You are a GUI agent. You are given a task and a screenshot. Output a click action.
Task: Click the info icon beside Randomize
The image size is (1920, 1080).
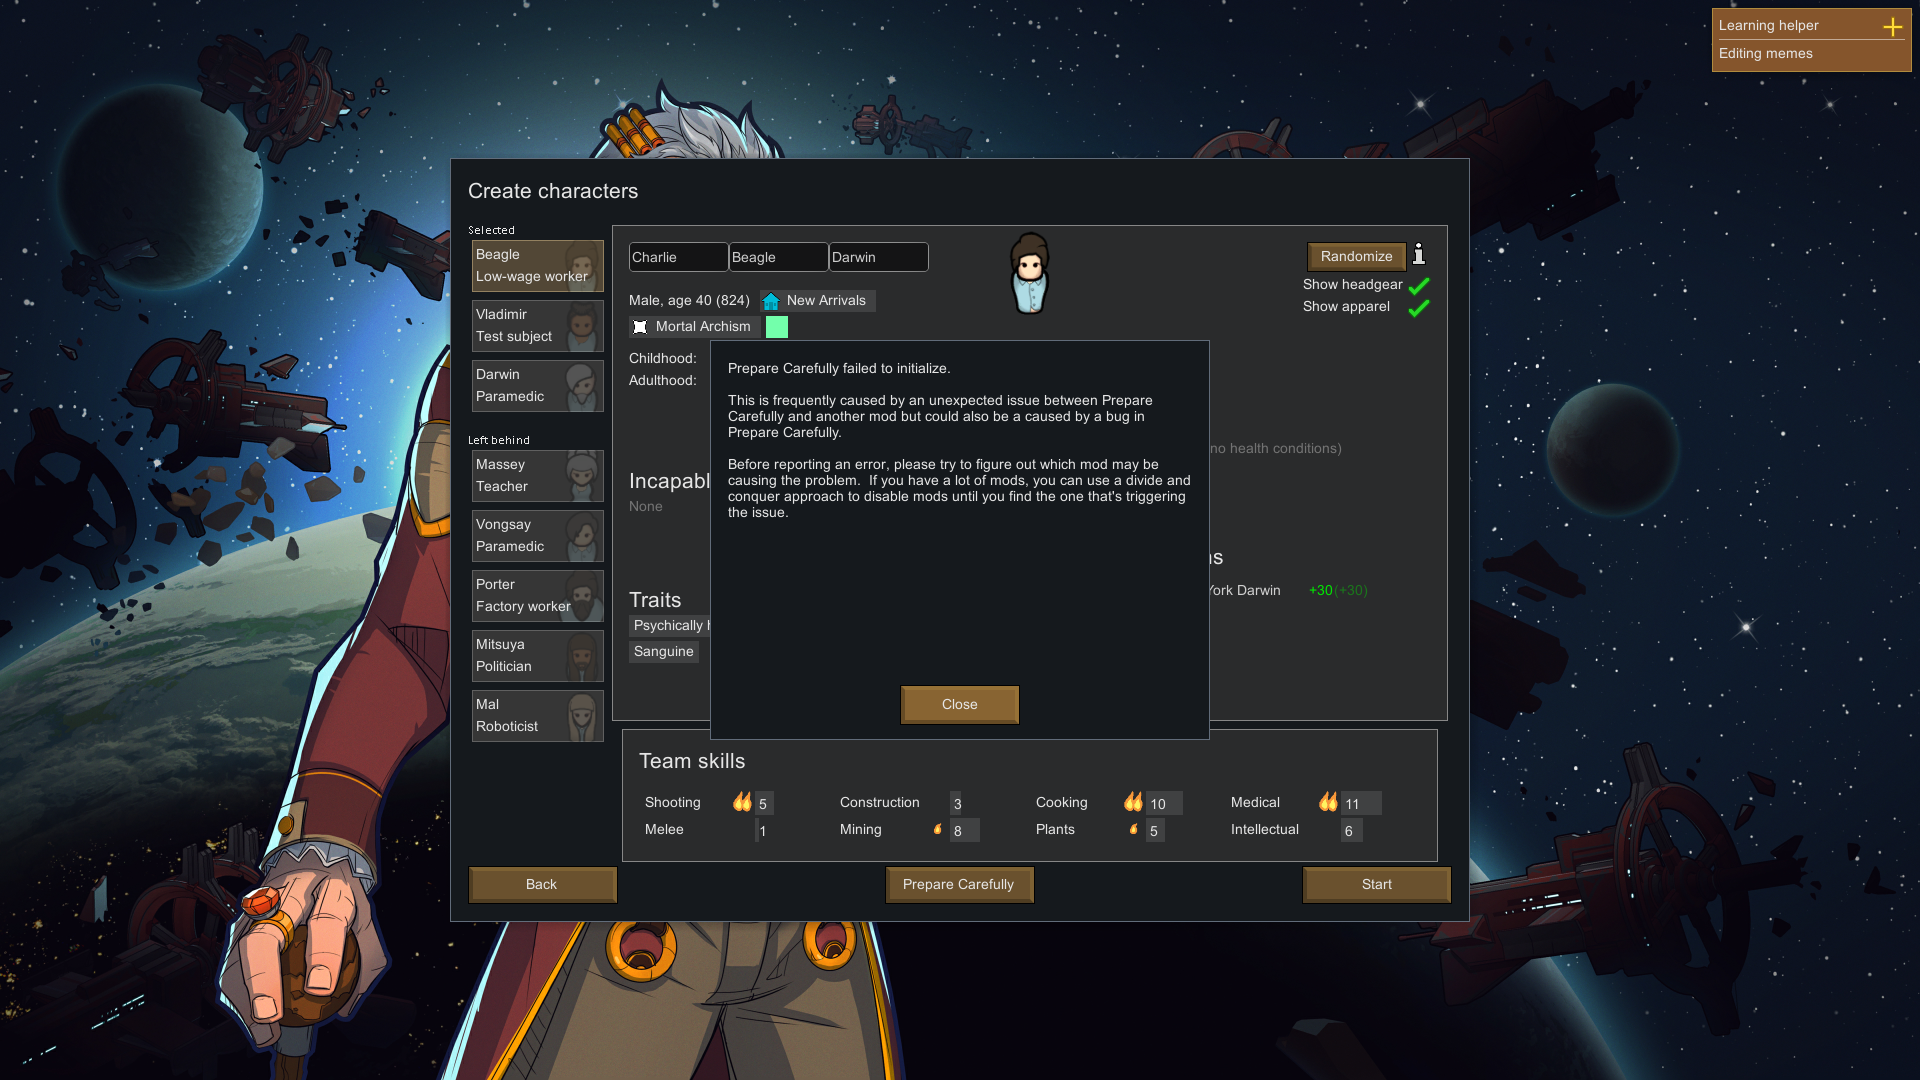pyautogui.click(x=1419, y=256)
